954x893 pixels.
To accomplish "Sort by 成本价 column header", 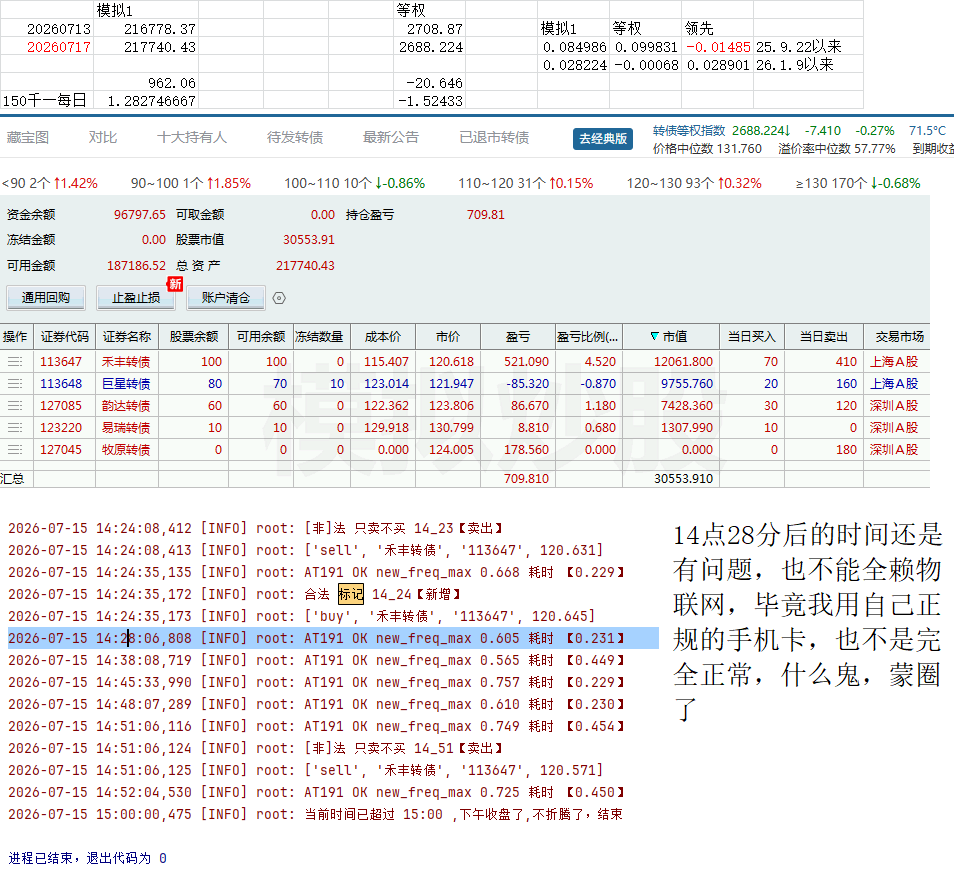I will [383, 336].
